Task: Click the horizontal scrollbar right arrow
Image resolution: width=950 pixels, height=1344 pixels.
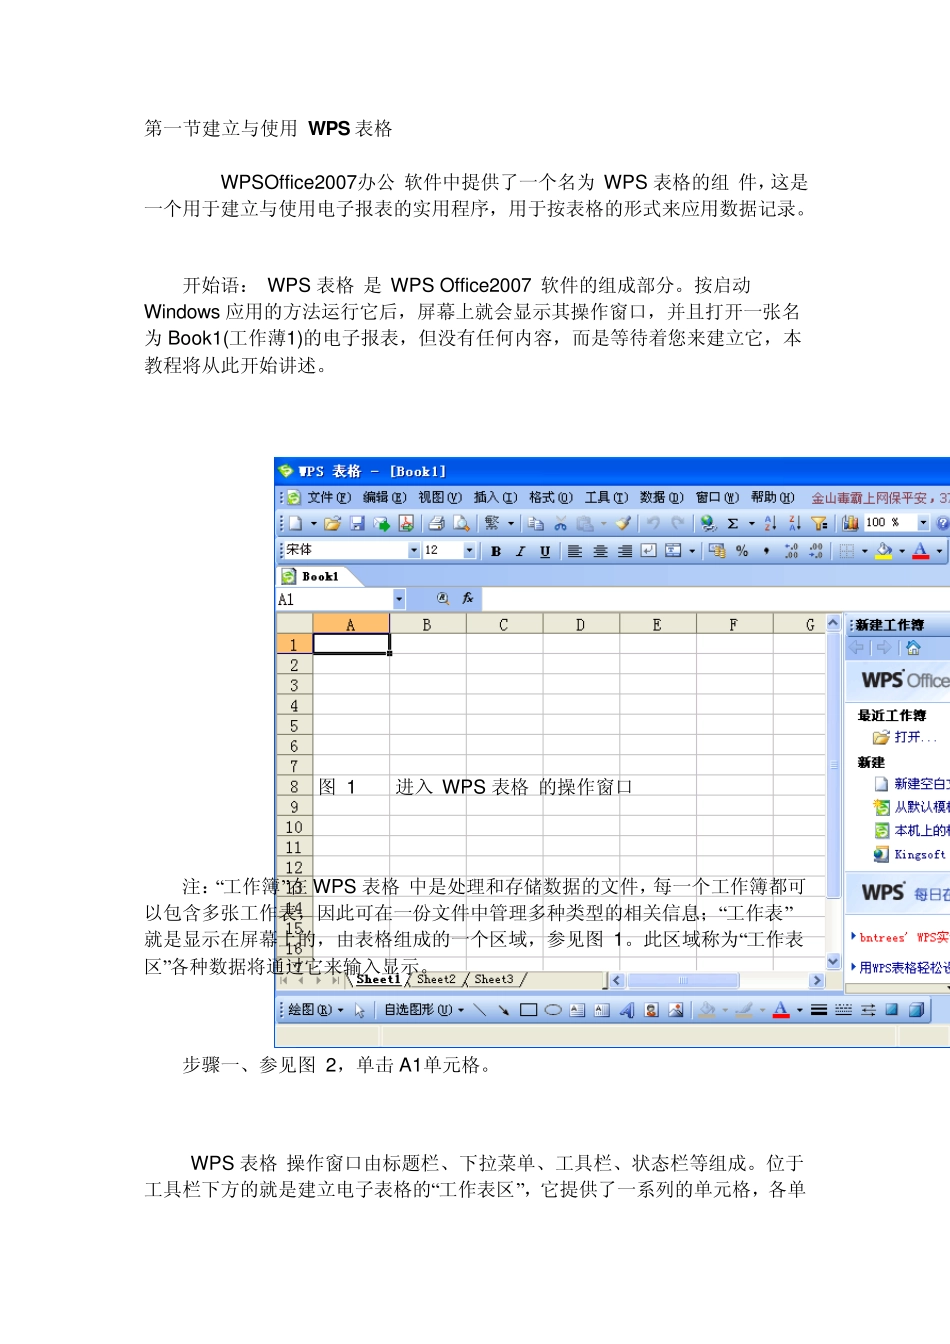Action: [817, 981]
